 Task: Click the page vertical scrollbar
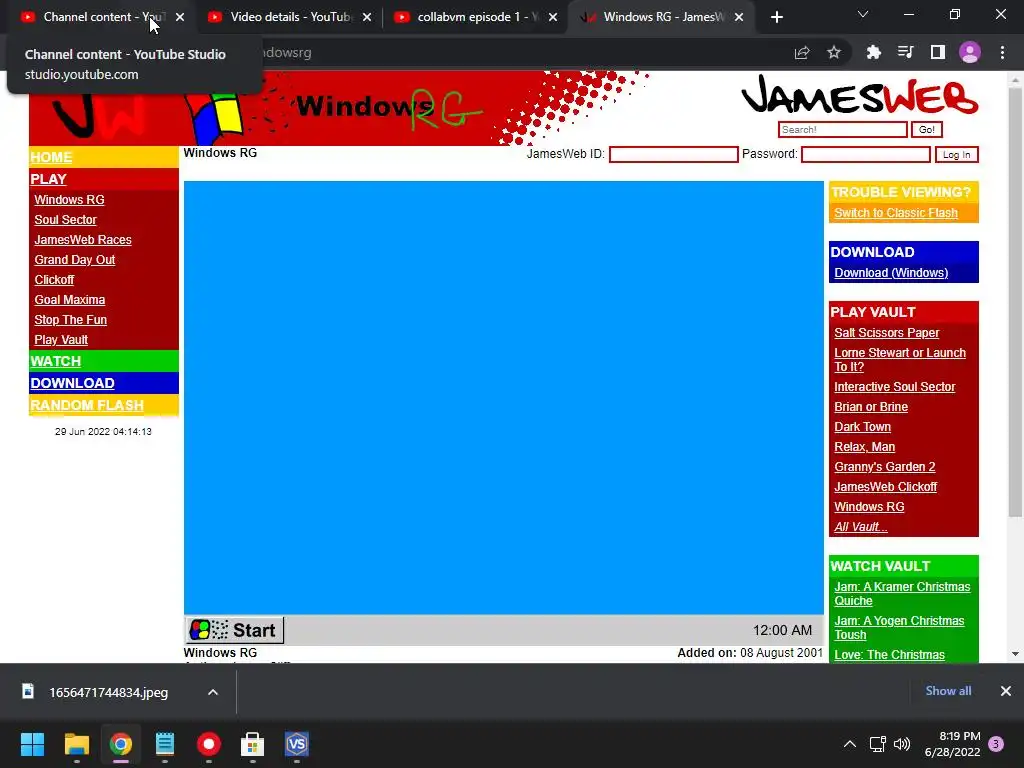click(x=1015, y=304)
